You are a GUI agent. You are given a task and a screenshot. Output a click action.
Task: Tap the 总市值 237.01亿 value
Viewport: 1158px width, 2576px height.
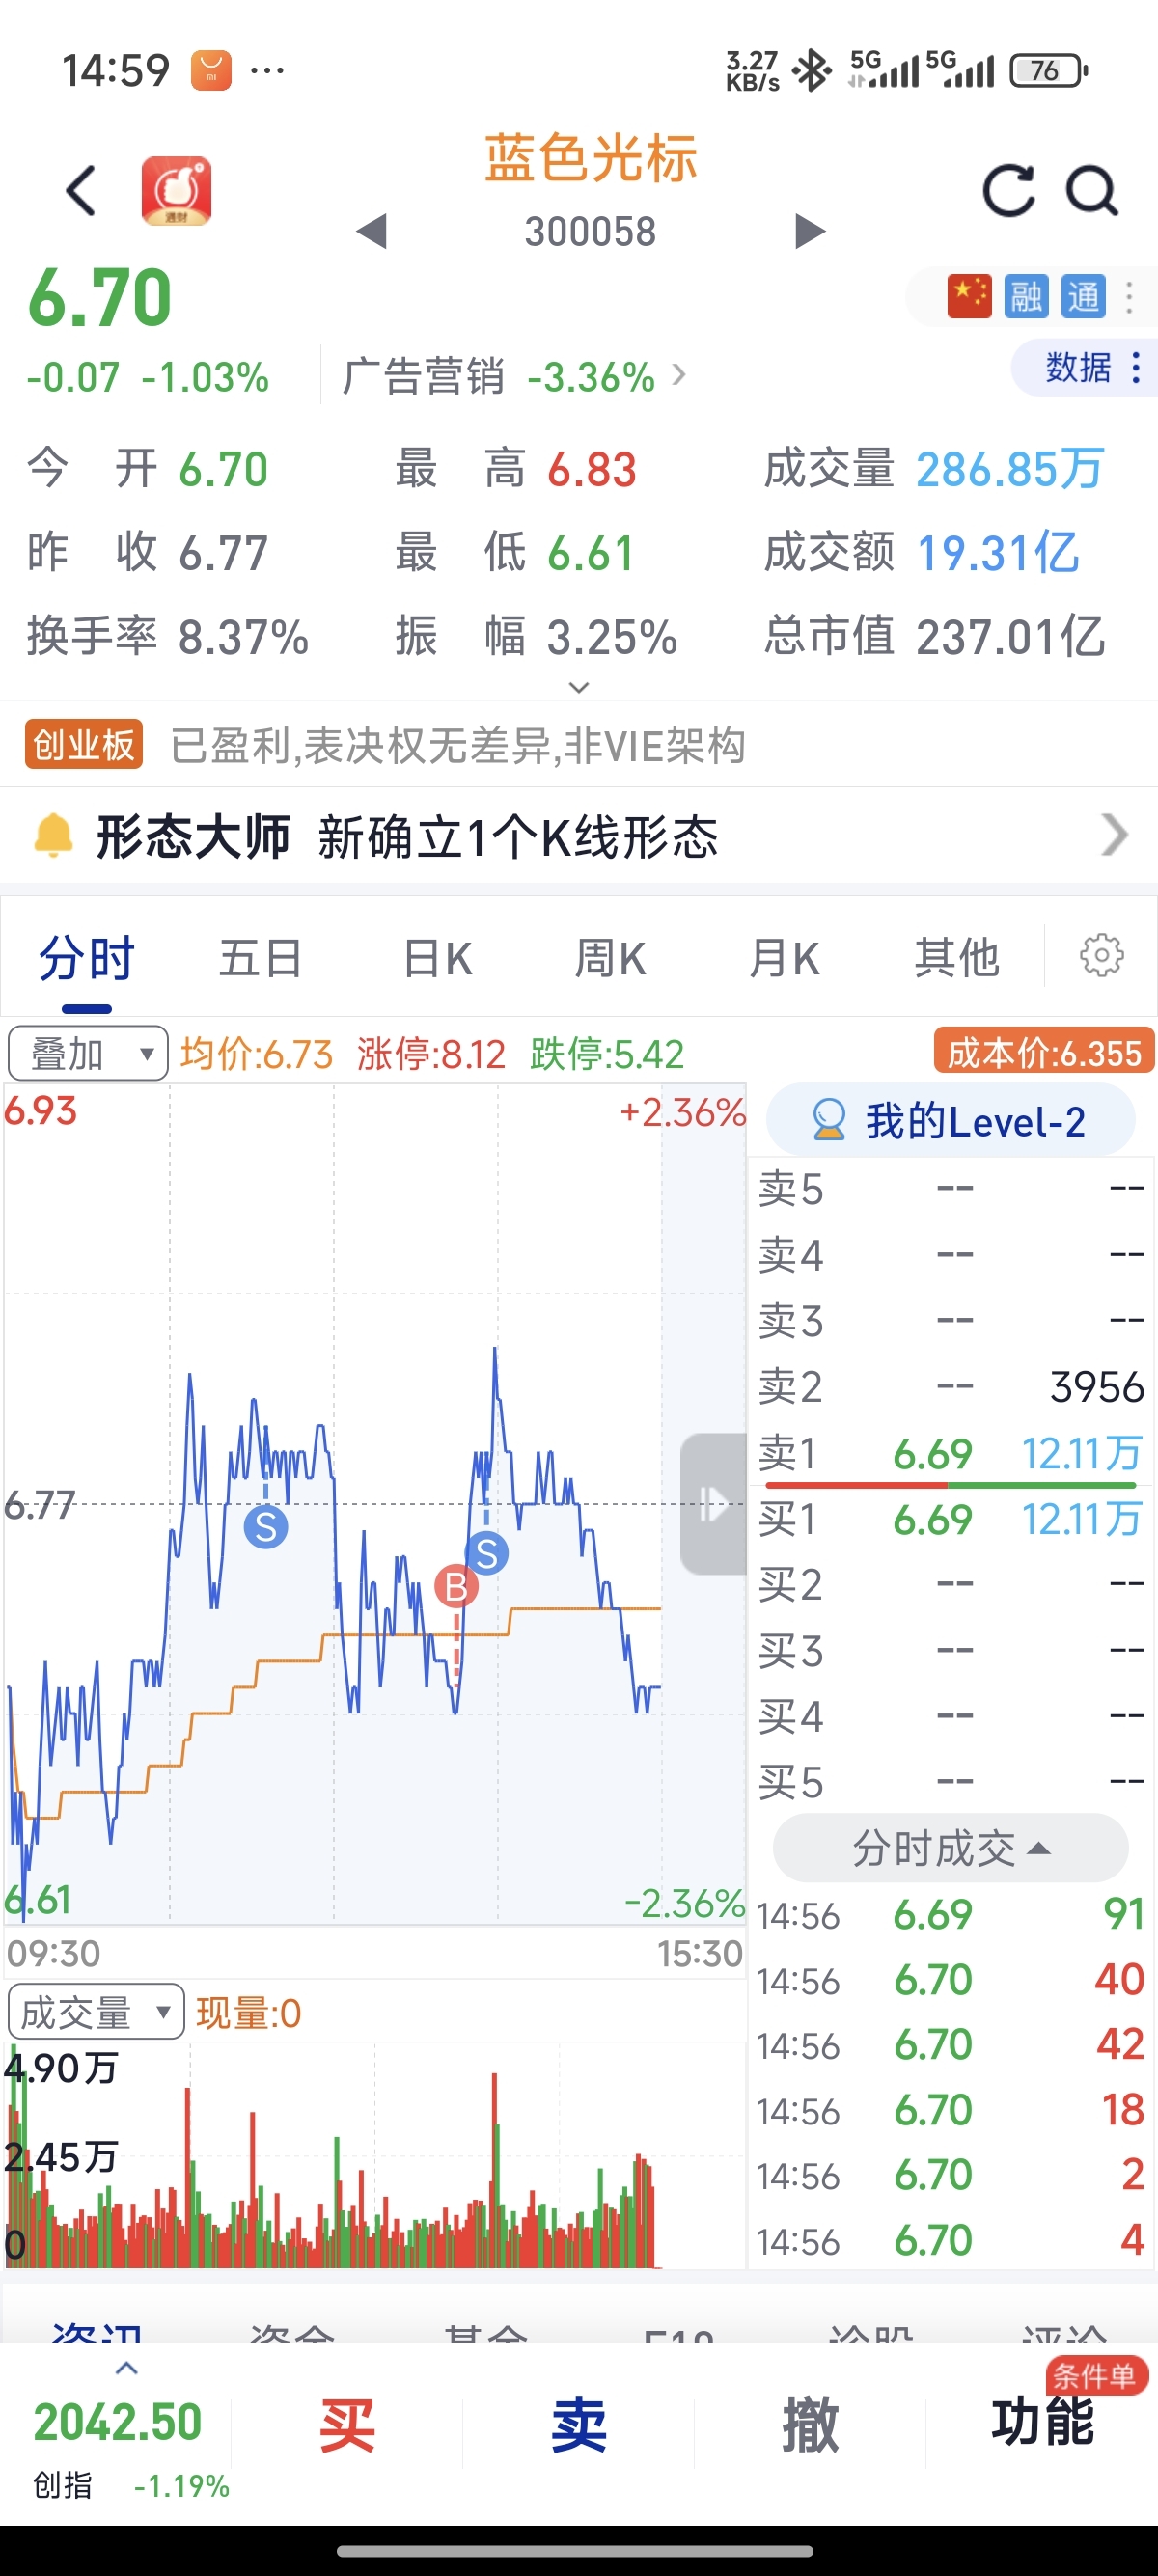(1010, 636)
